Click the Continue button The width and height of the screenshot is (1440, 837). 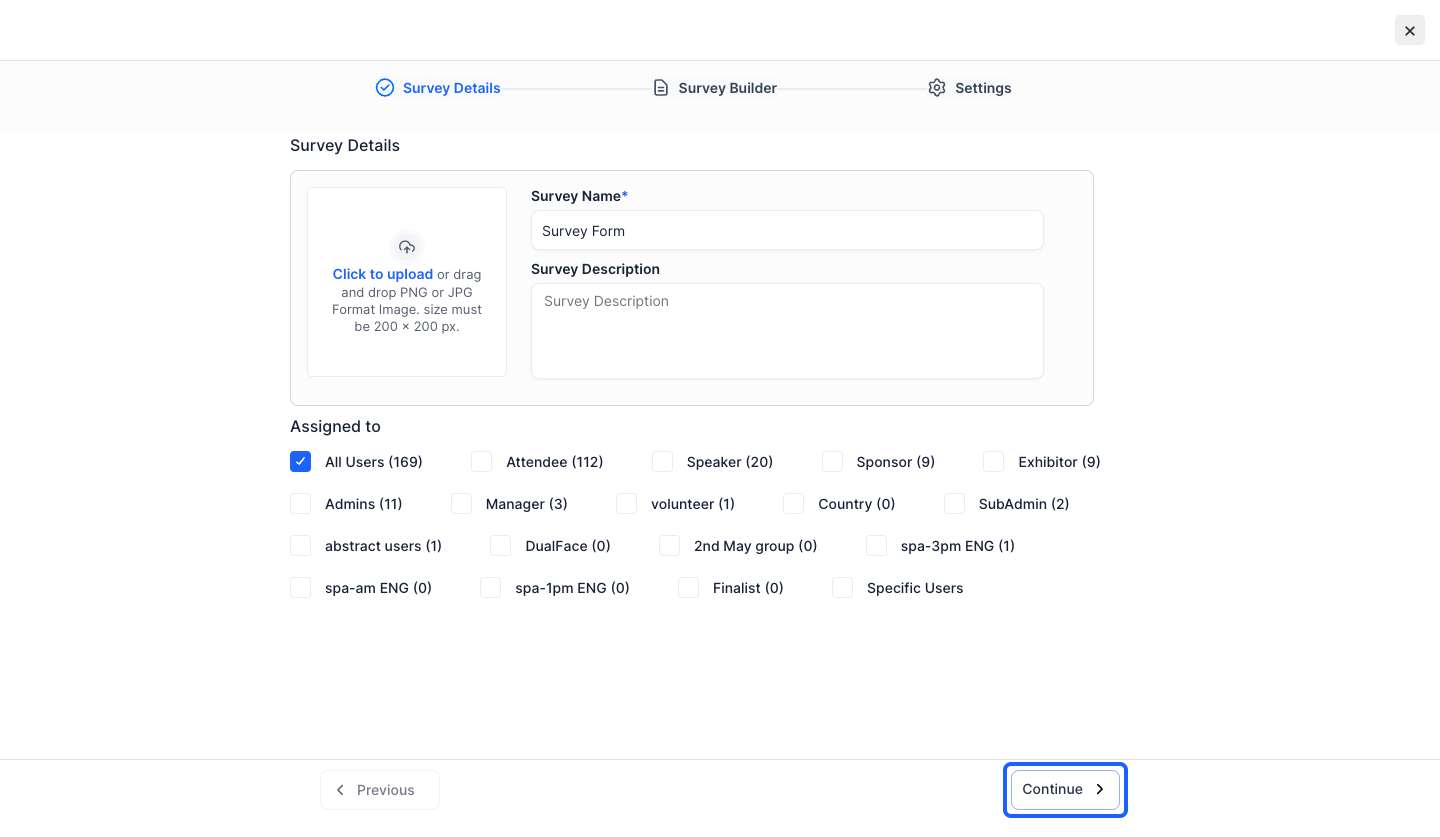click(x=1065, y=790)
